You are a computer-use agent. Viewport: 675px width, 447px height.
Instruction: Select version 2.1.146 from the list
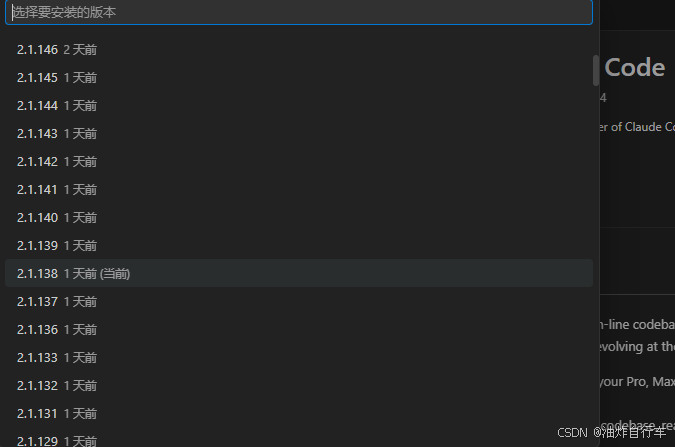tap(299, 50)
